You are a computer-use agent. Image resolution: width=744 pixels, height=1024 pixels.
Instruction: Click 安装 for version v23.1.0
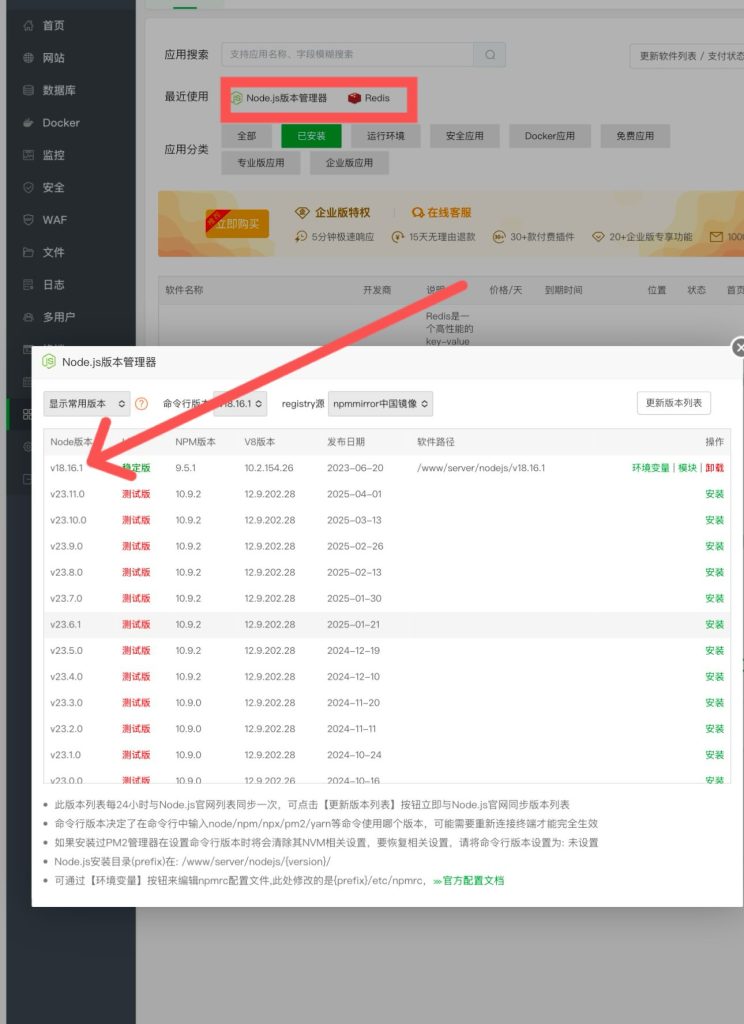click(715, 755)
